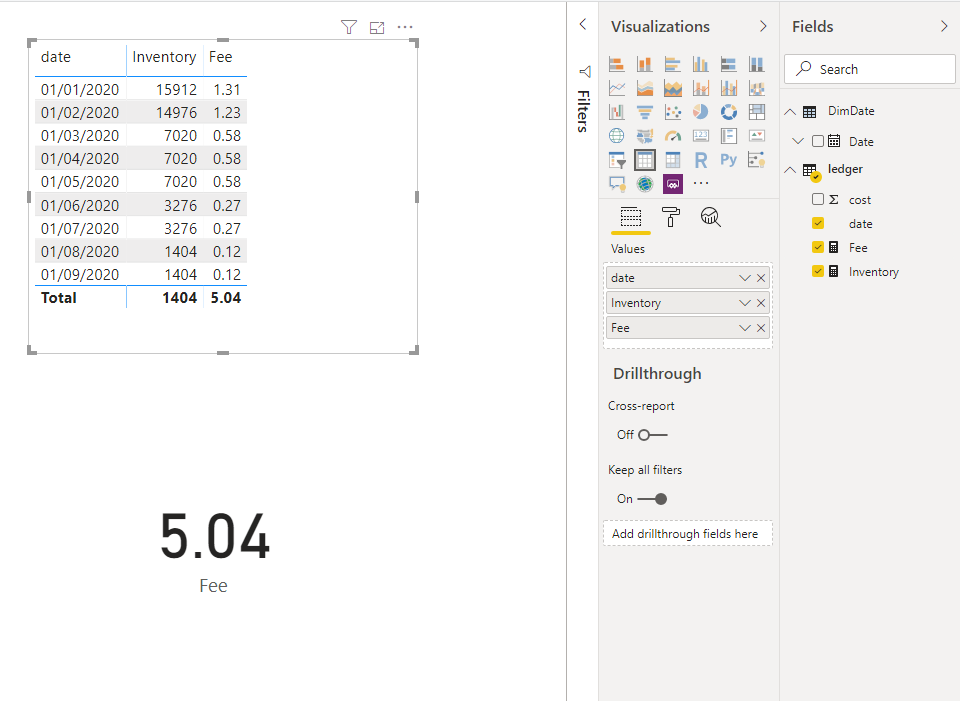Select the clustered bar chart visual
960x701 pixels.
673,64
